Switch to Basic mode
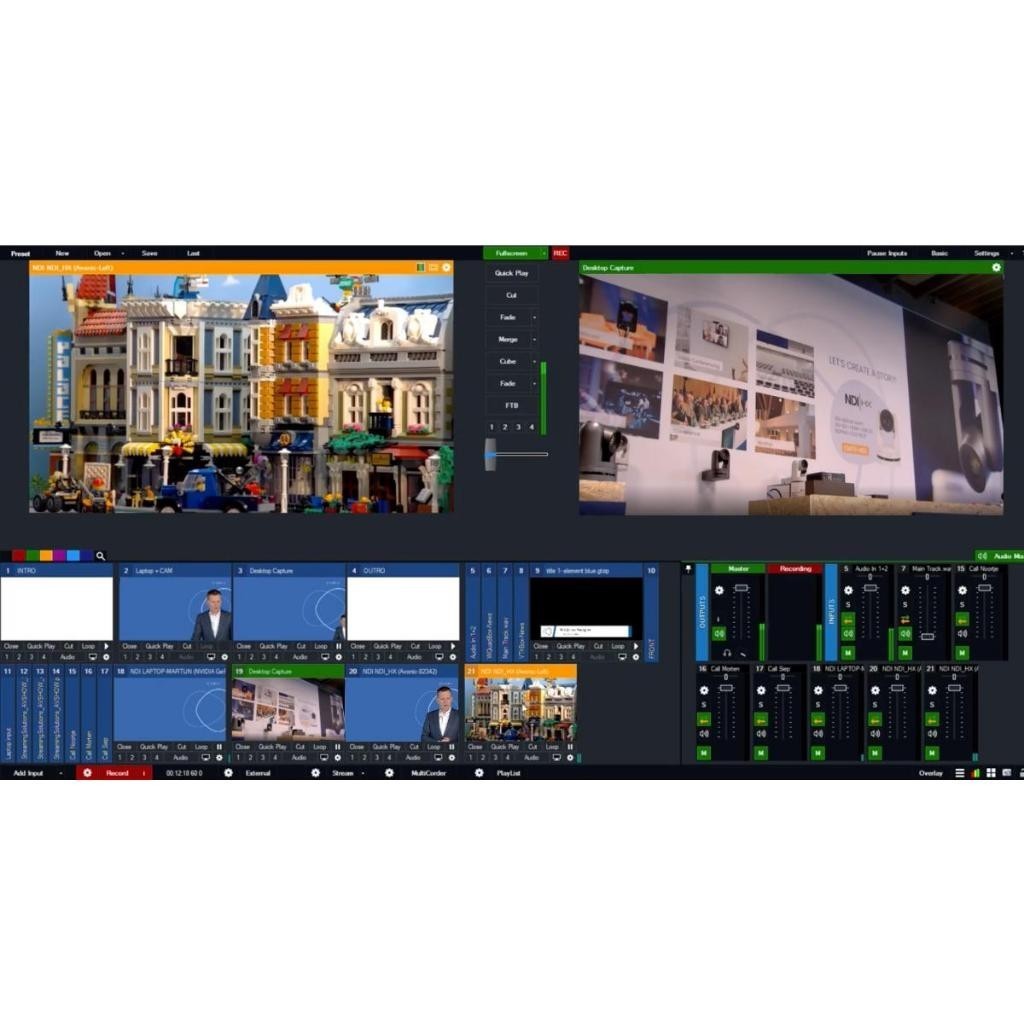 pos(939,253)
